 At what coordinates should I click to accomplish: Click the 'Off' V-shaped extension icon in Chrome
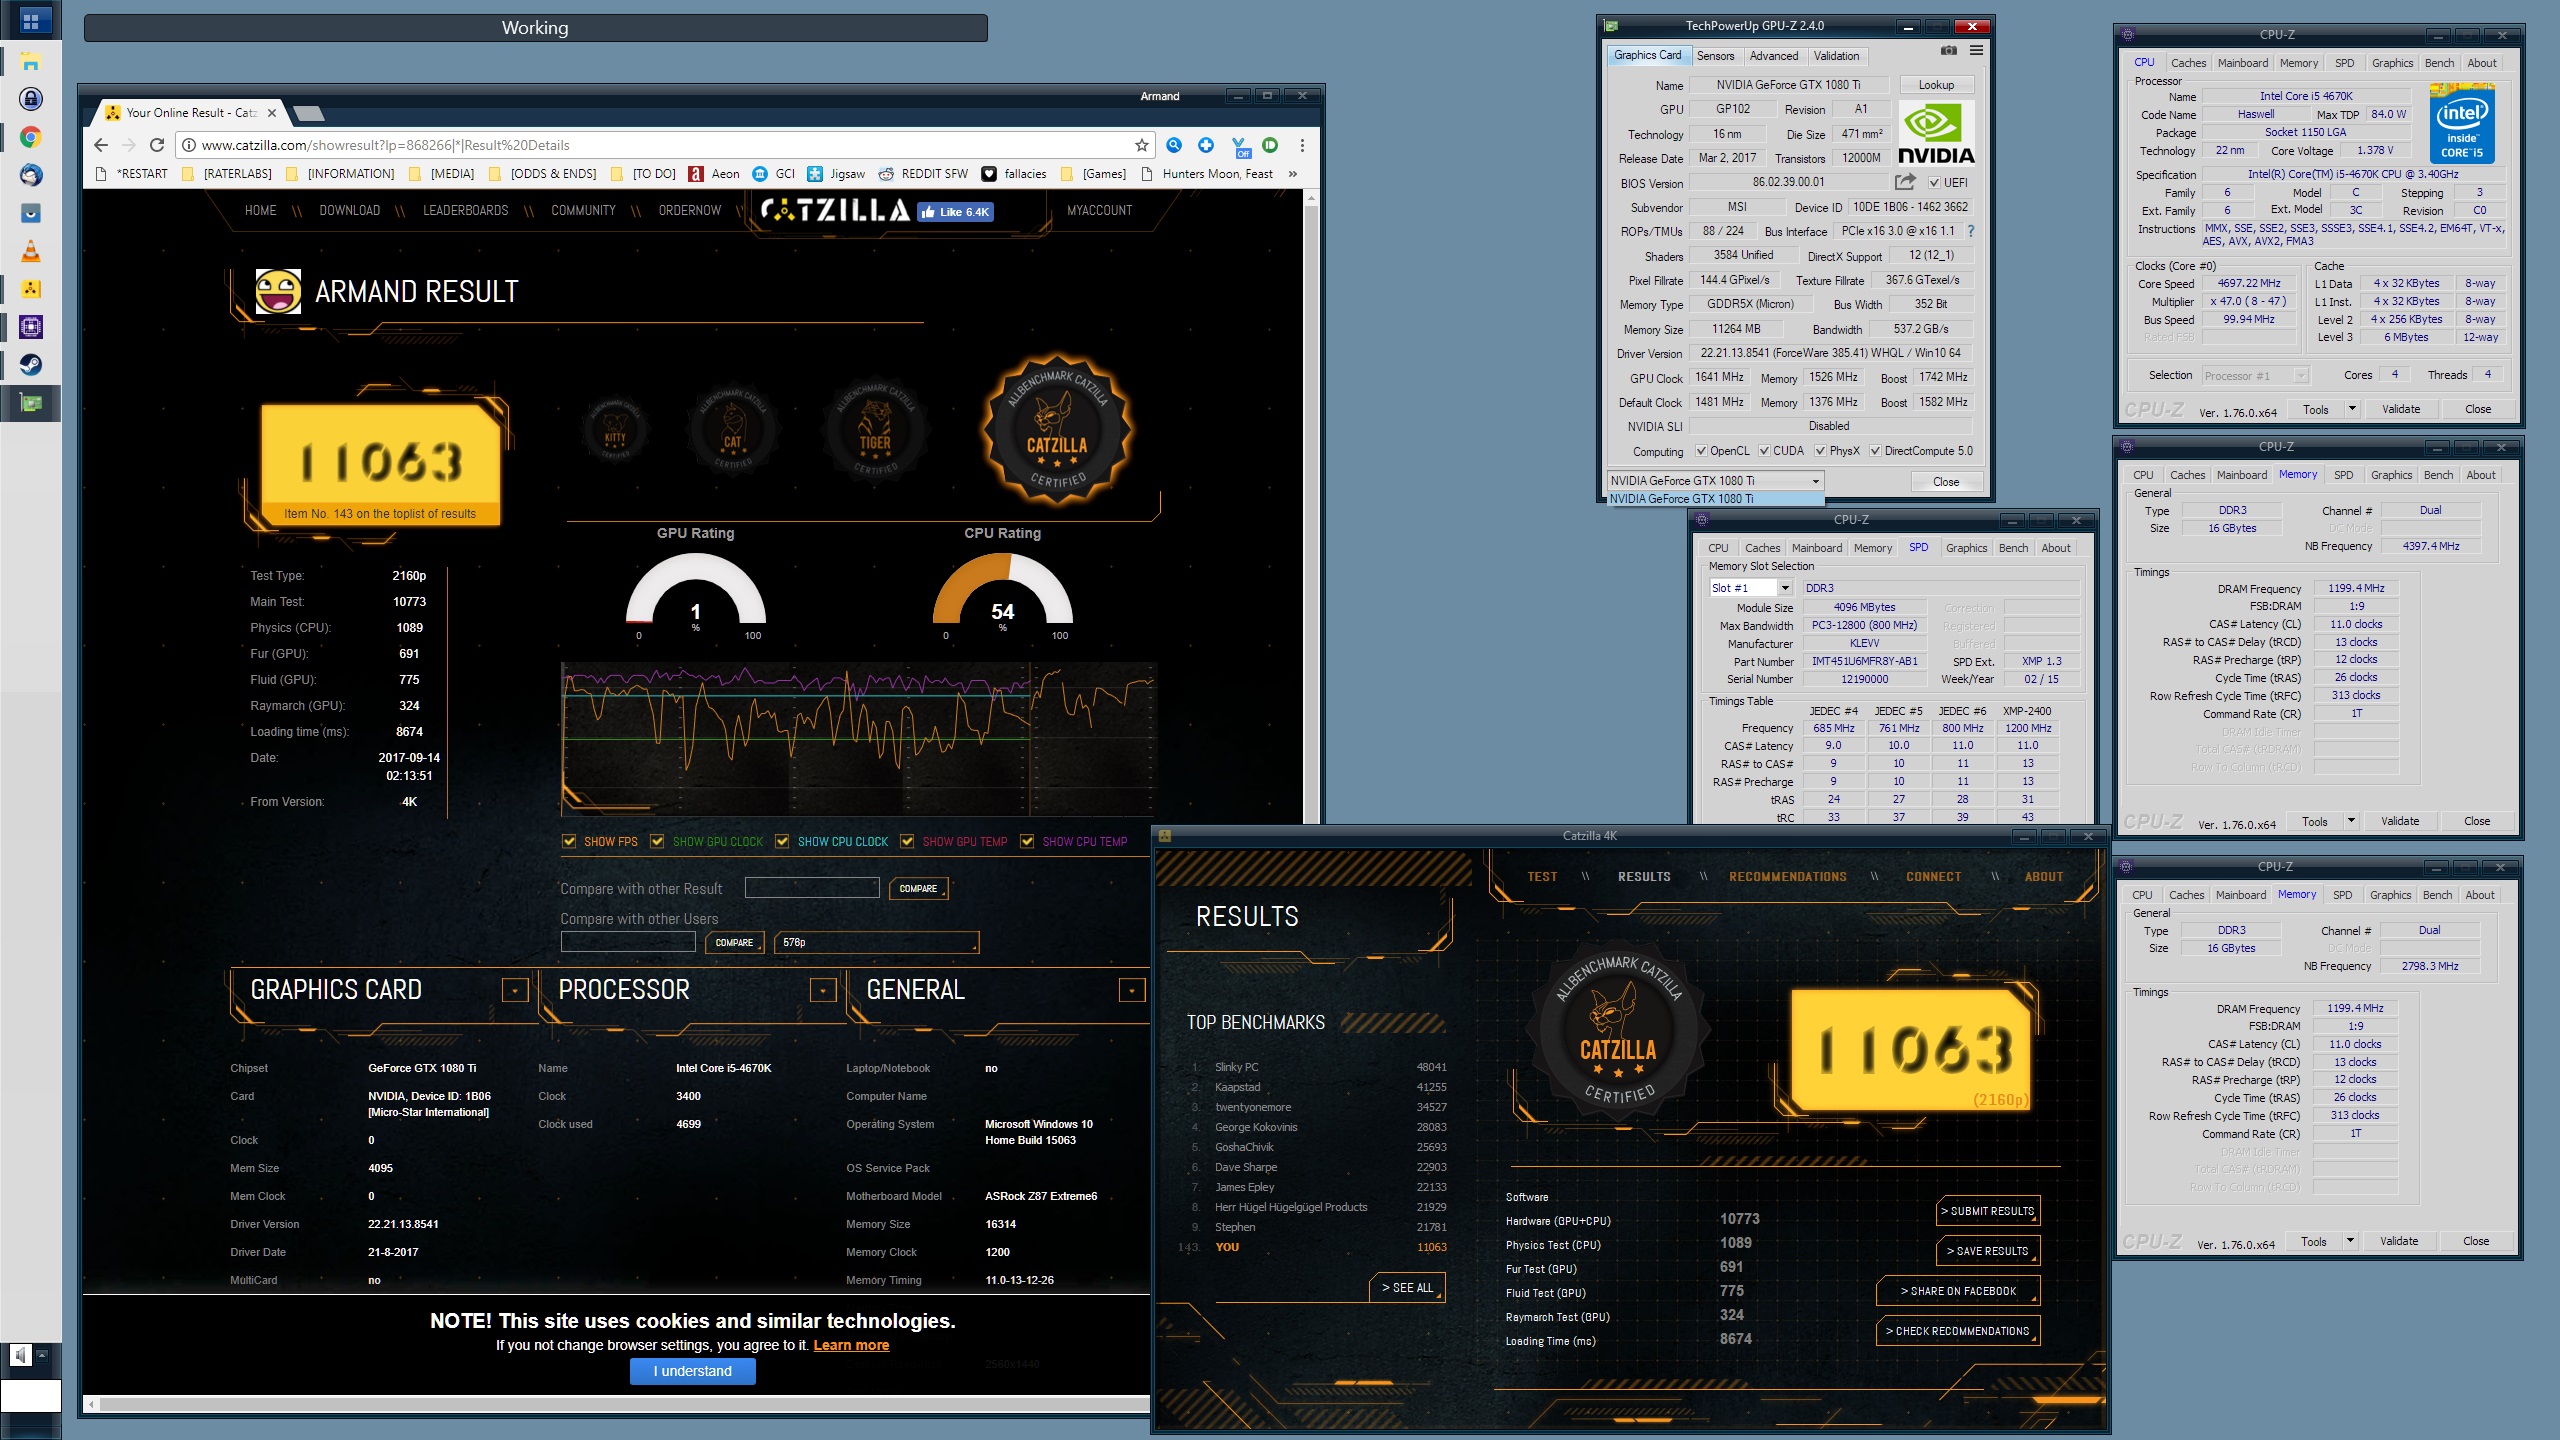[1240, 147]
